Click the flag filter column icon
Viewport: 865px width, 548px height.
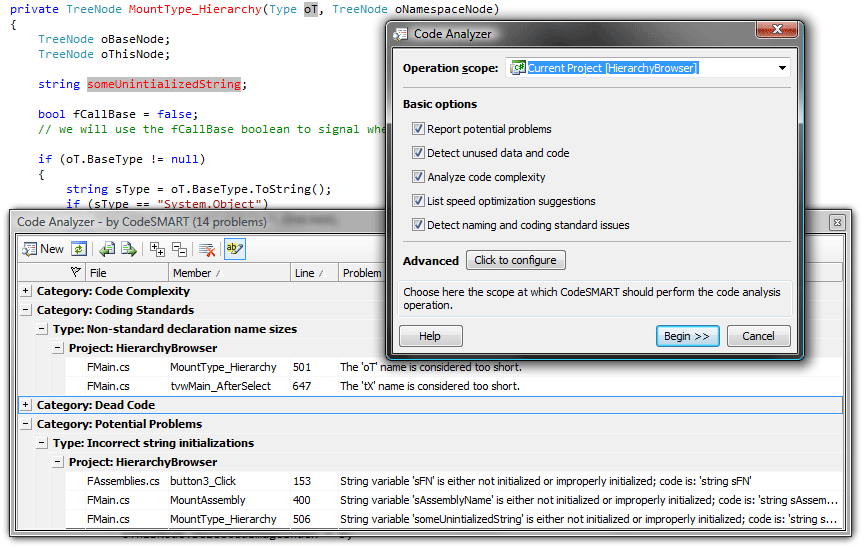point(76,272)
